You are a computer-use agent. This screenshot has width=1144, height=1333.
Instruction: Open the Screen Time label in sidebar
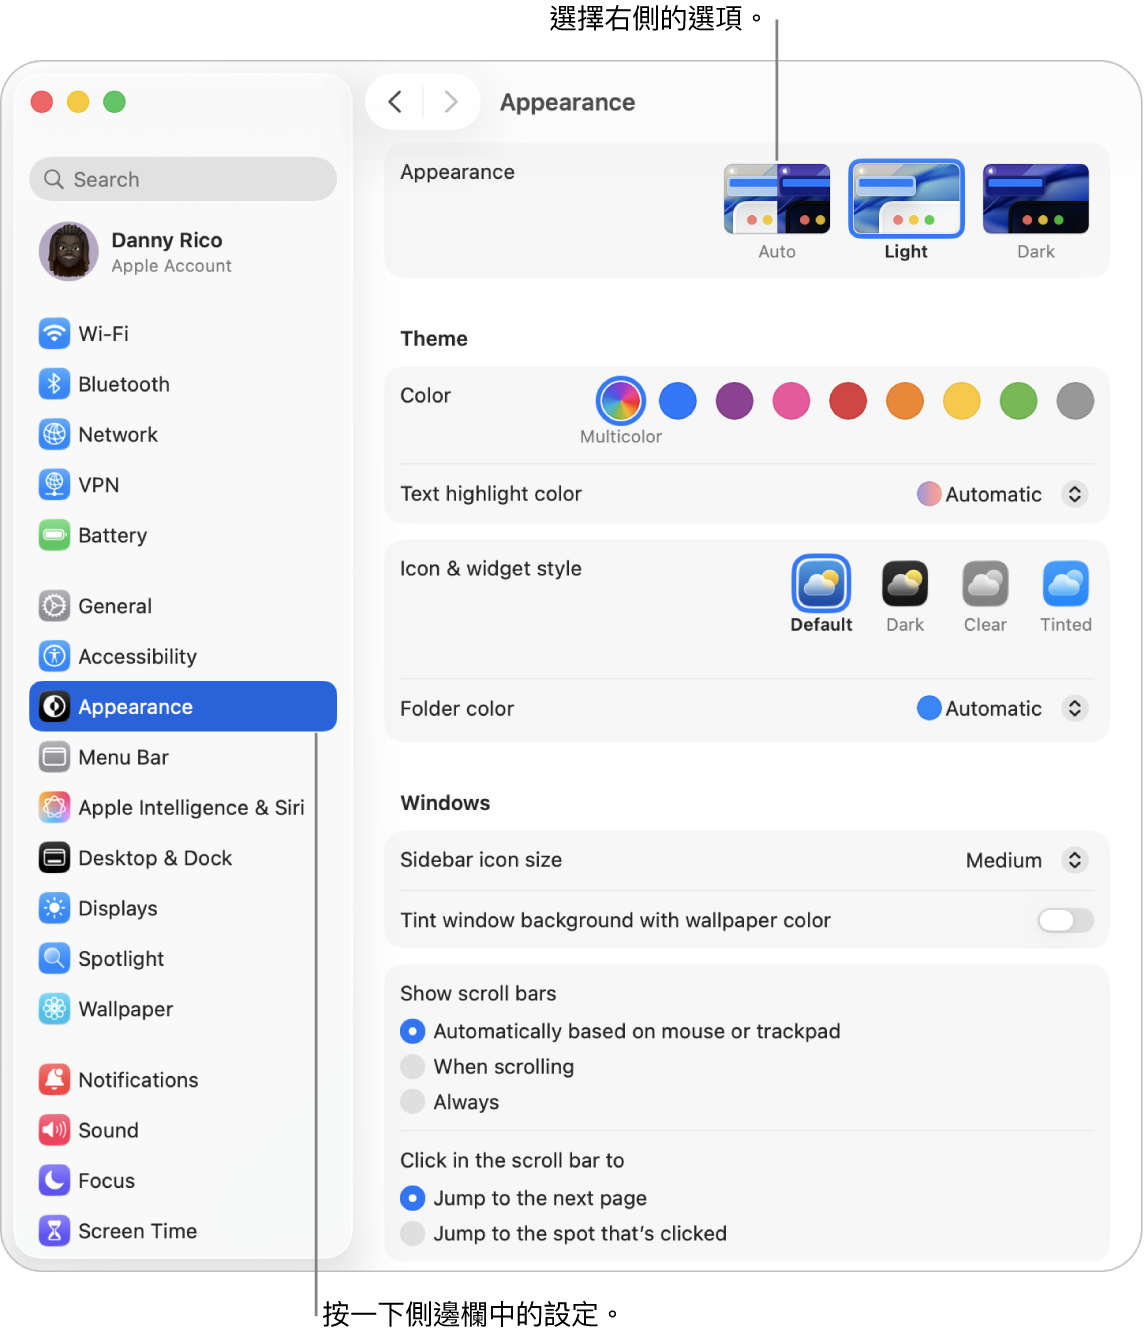tap(138, 1231)
